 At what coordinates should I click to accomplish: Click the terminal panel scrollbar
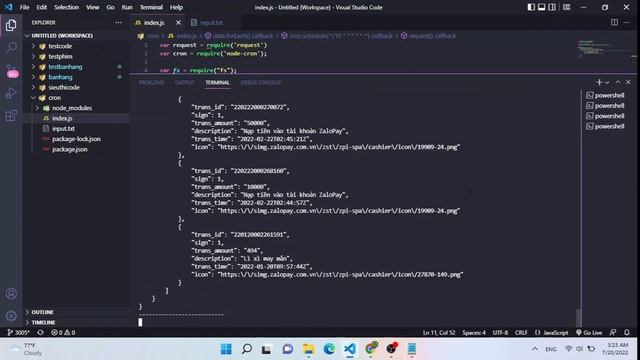pos(578,317)
